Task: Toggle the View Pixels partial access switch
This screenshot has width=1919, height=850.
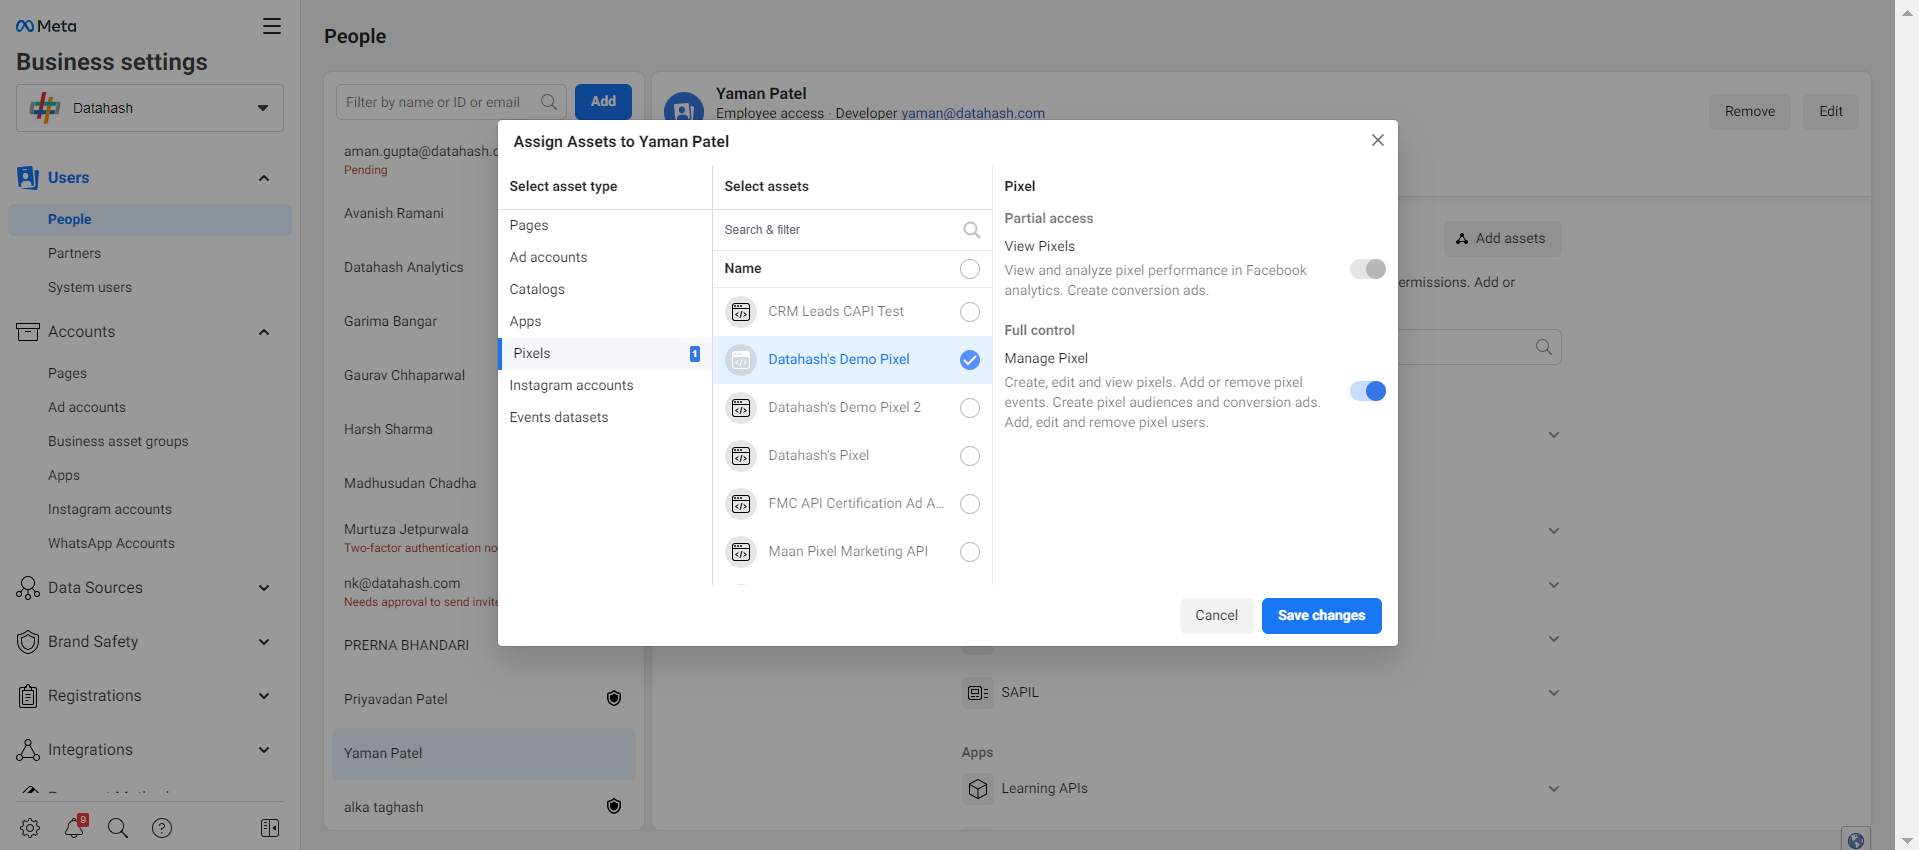Action: (x=1368, y=269)
